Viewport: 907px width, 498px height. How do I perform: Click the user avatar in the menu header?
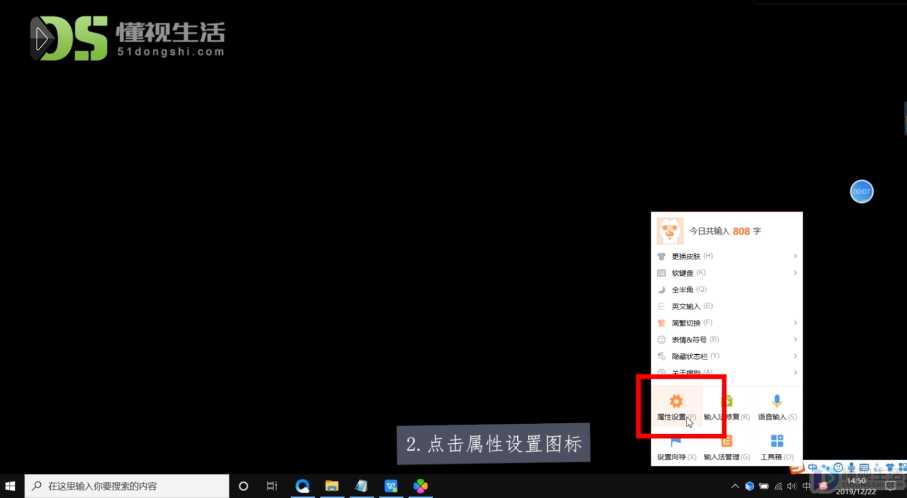pos(670,231)
